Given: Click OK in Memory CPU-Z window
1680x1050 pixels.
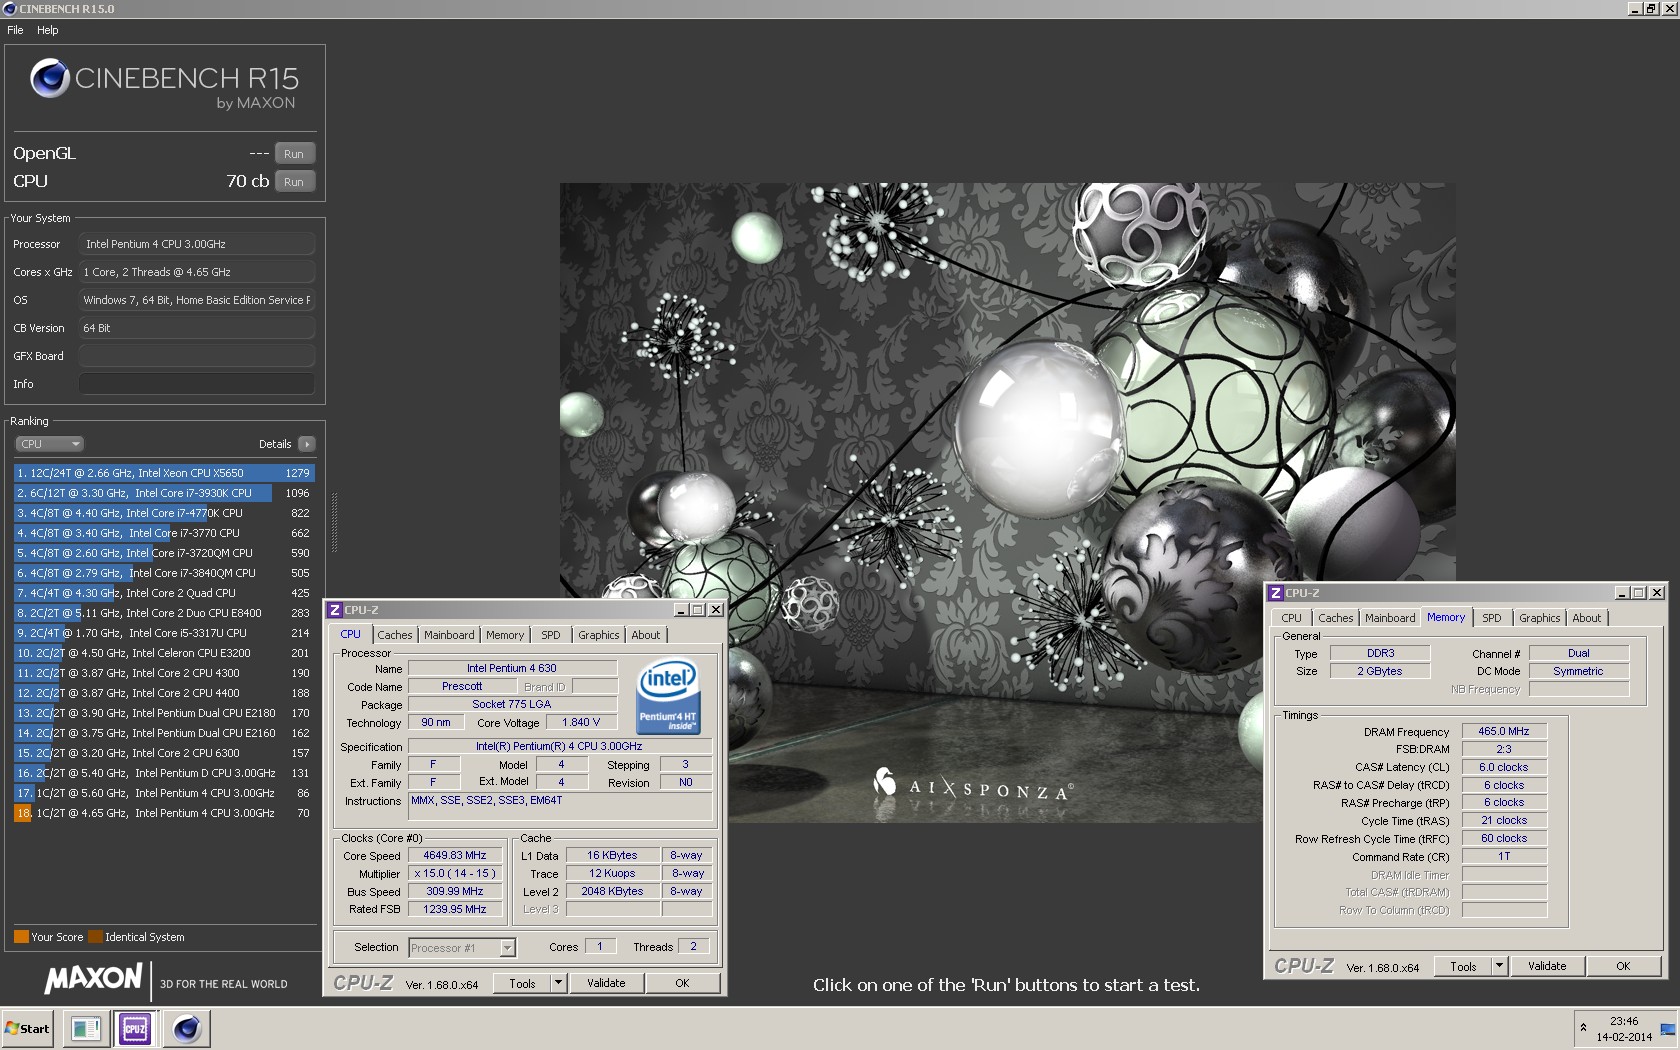Looking at the screenshot, I should click(x=1623, y=966).
